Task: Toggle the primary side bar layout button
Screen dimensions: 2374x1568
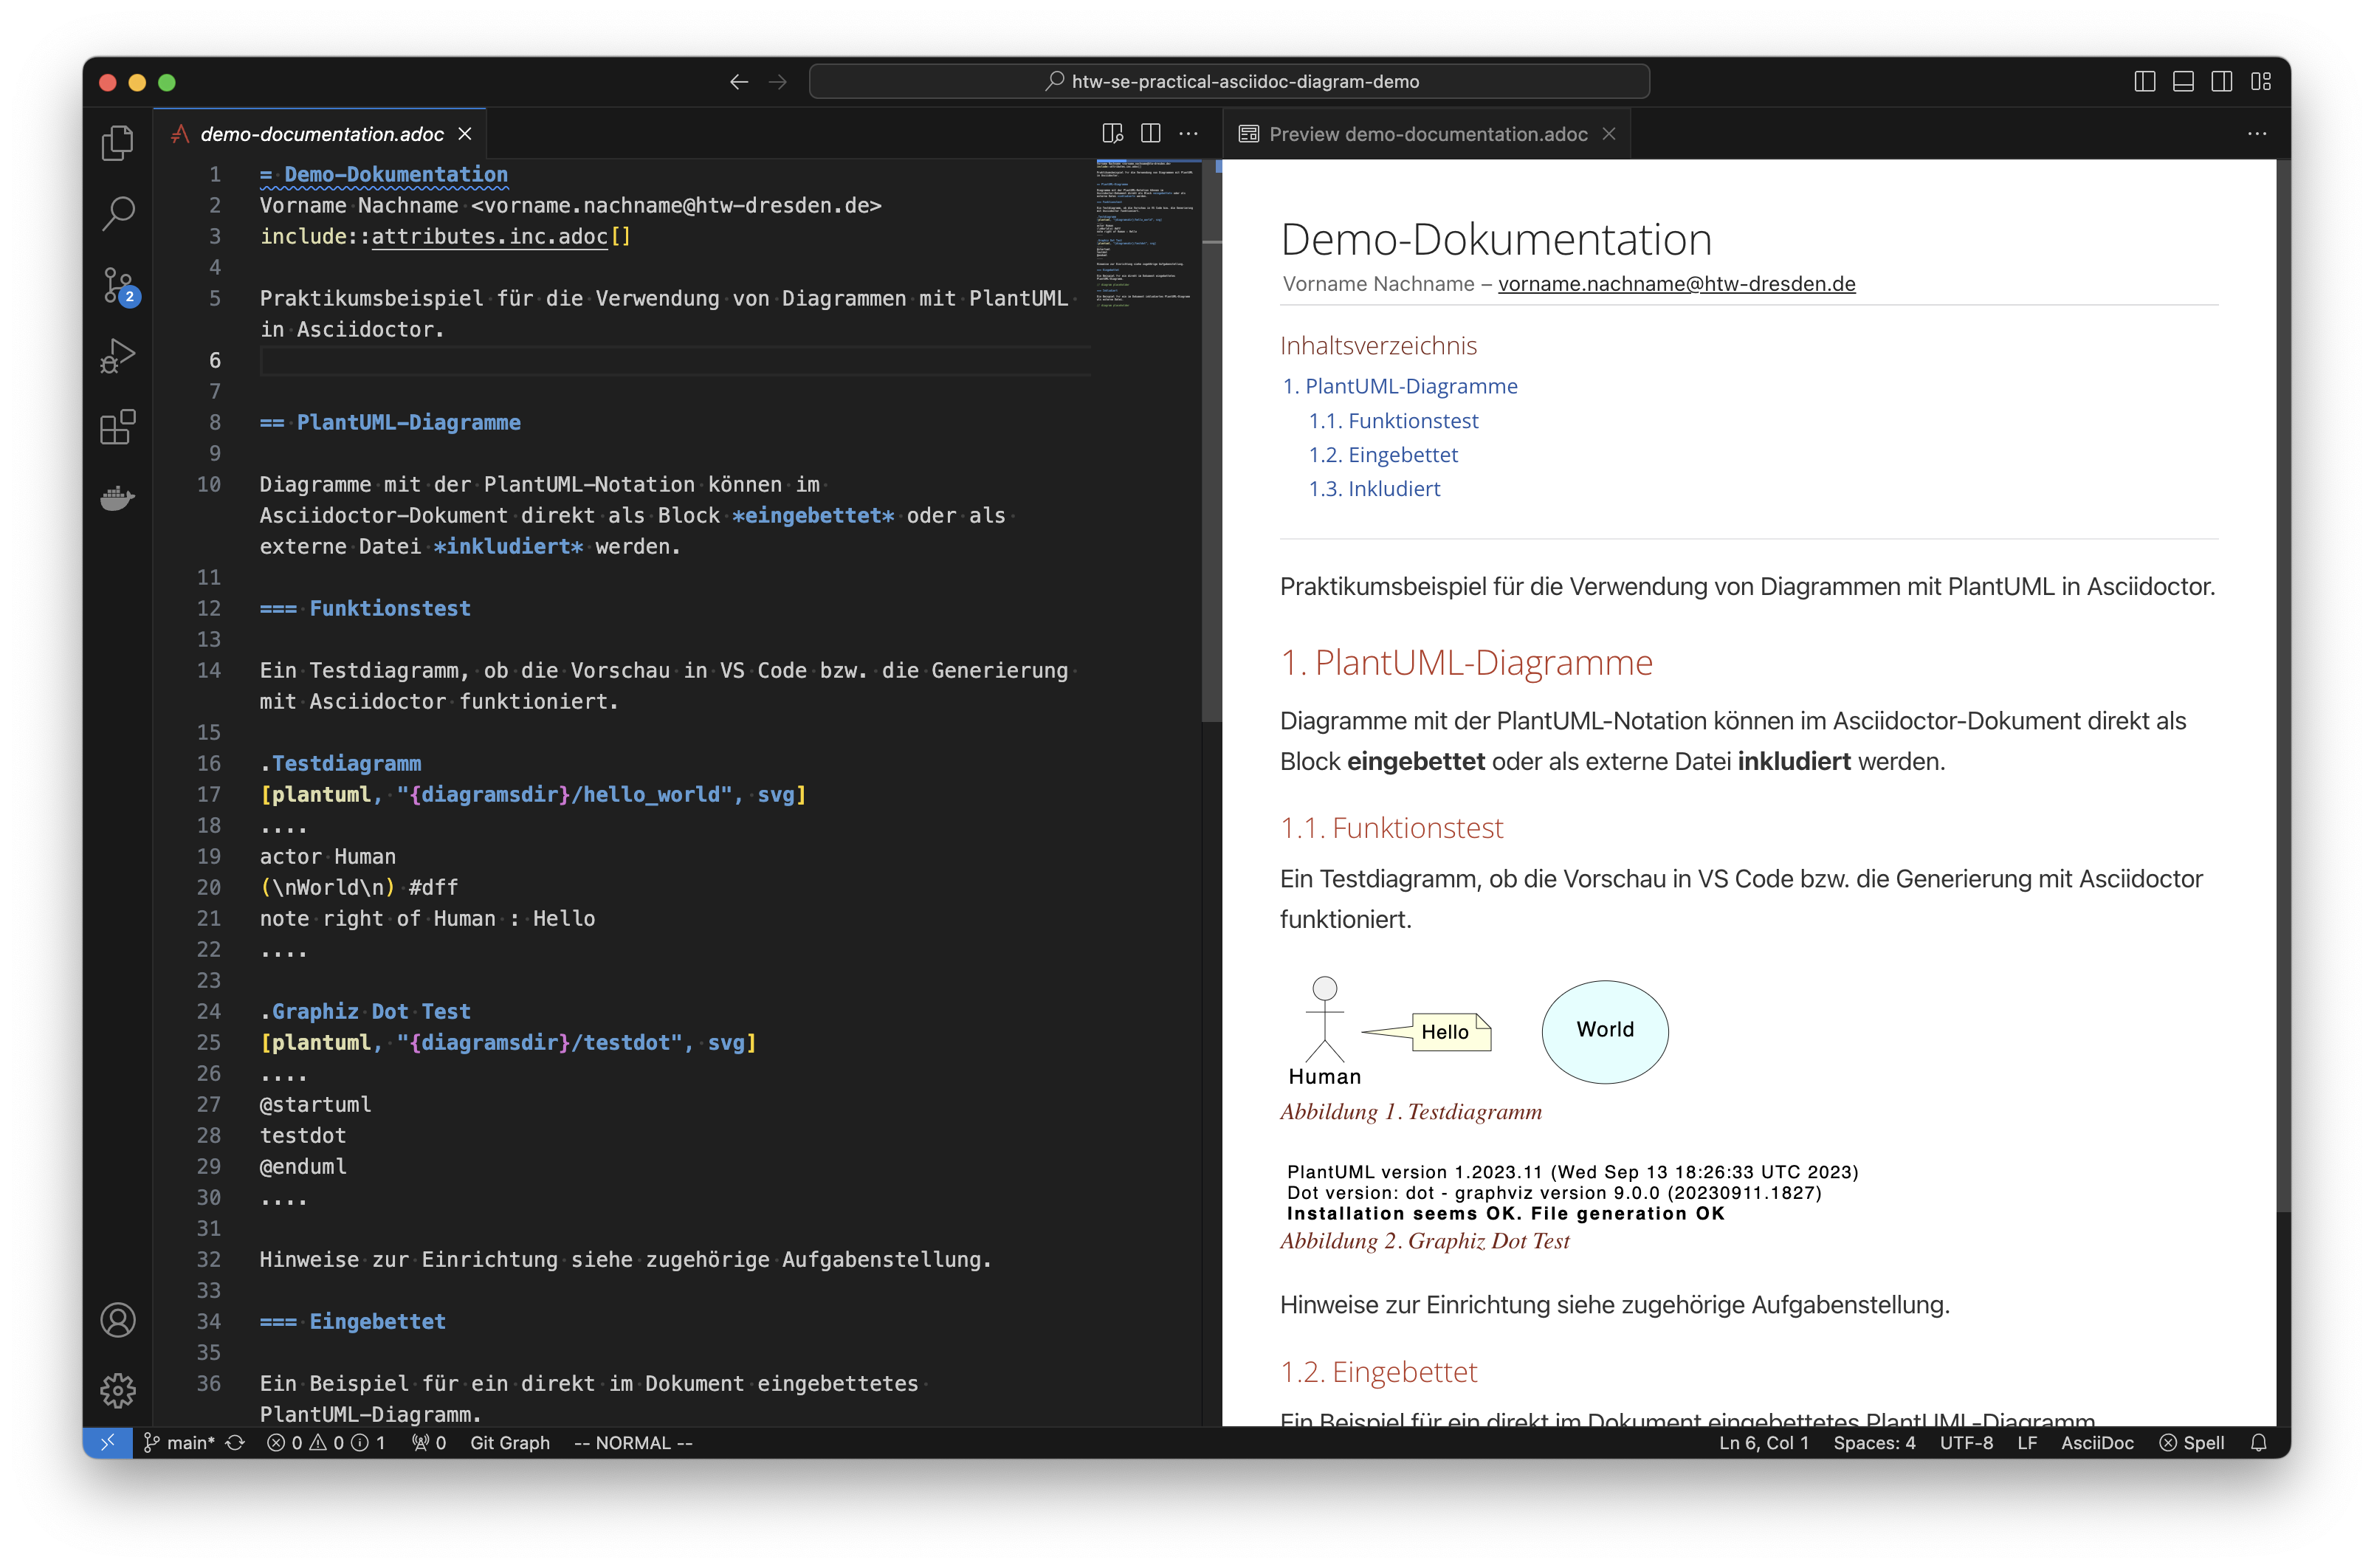Action: click(2144, 82)
